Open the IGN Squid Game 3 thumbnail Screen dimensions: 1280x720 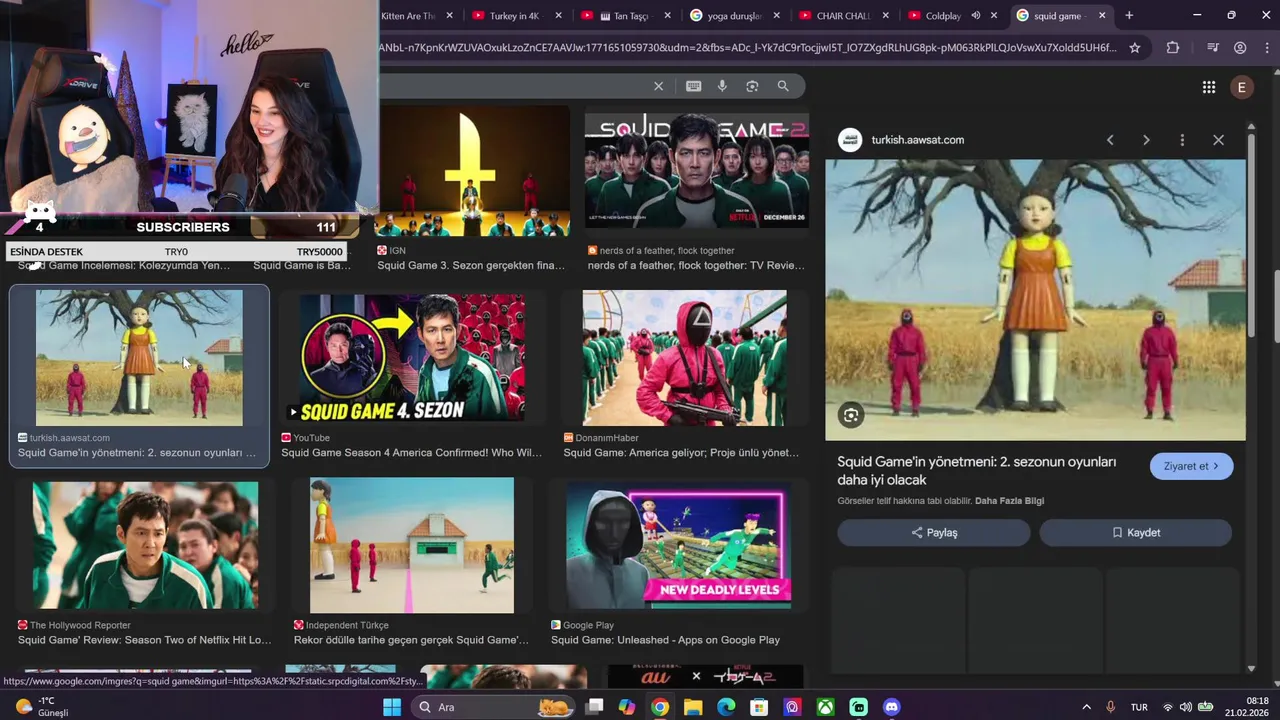click(472, 170)
